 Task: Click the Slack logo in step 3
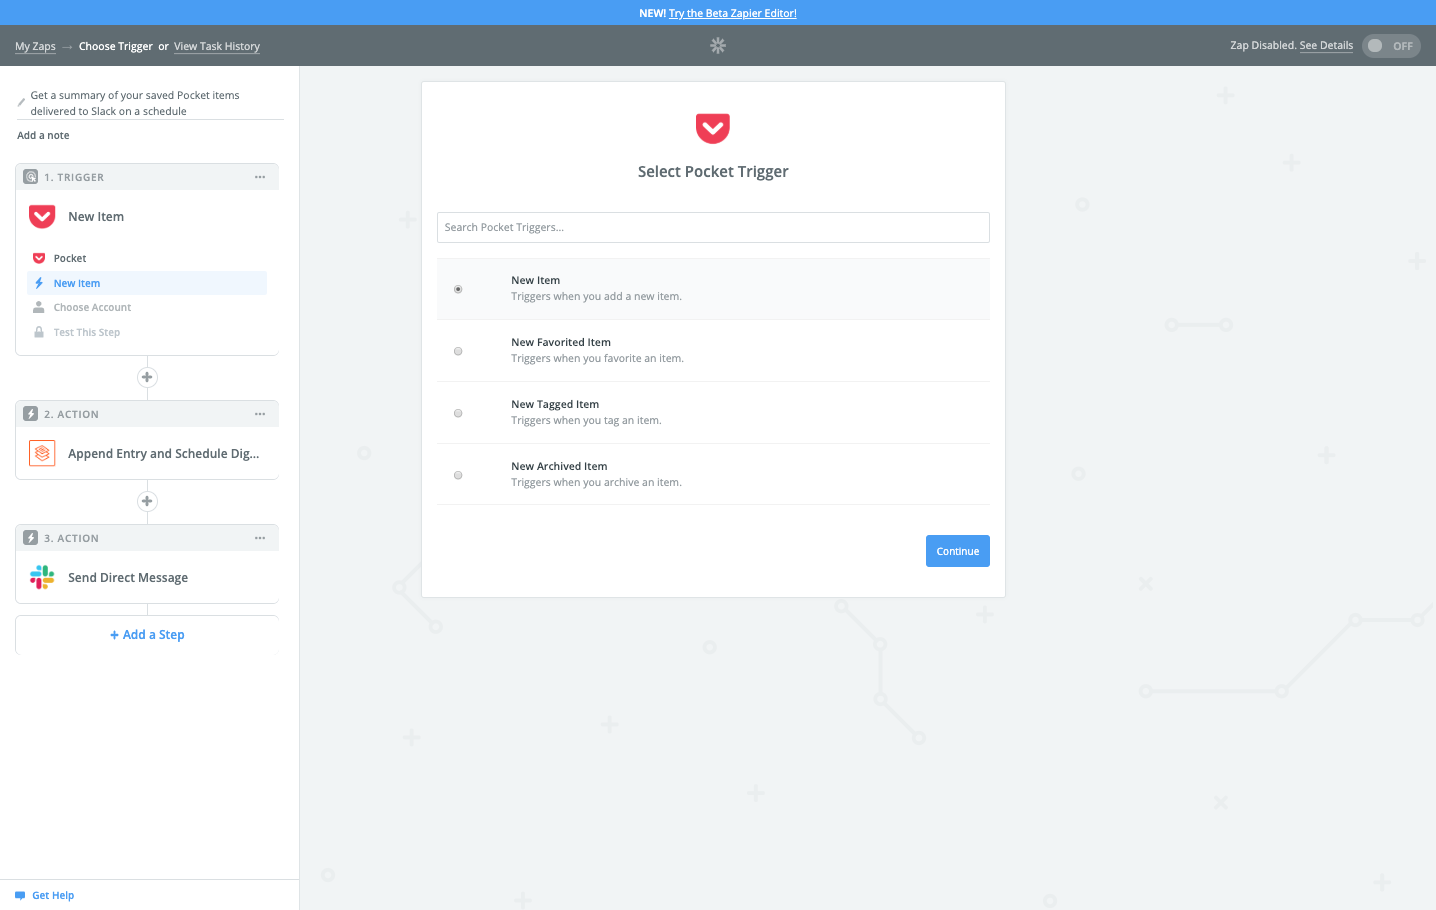pos(42,577)
